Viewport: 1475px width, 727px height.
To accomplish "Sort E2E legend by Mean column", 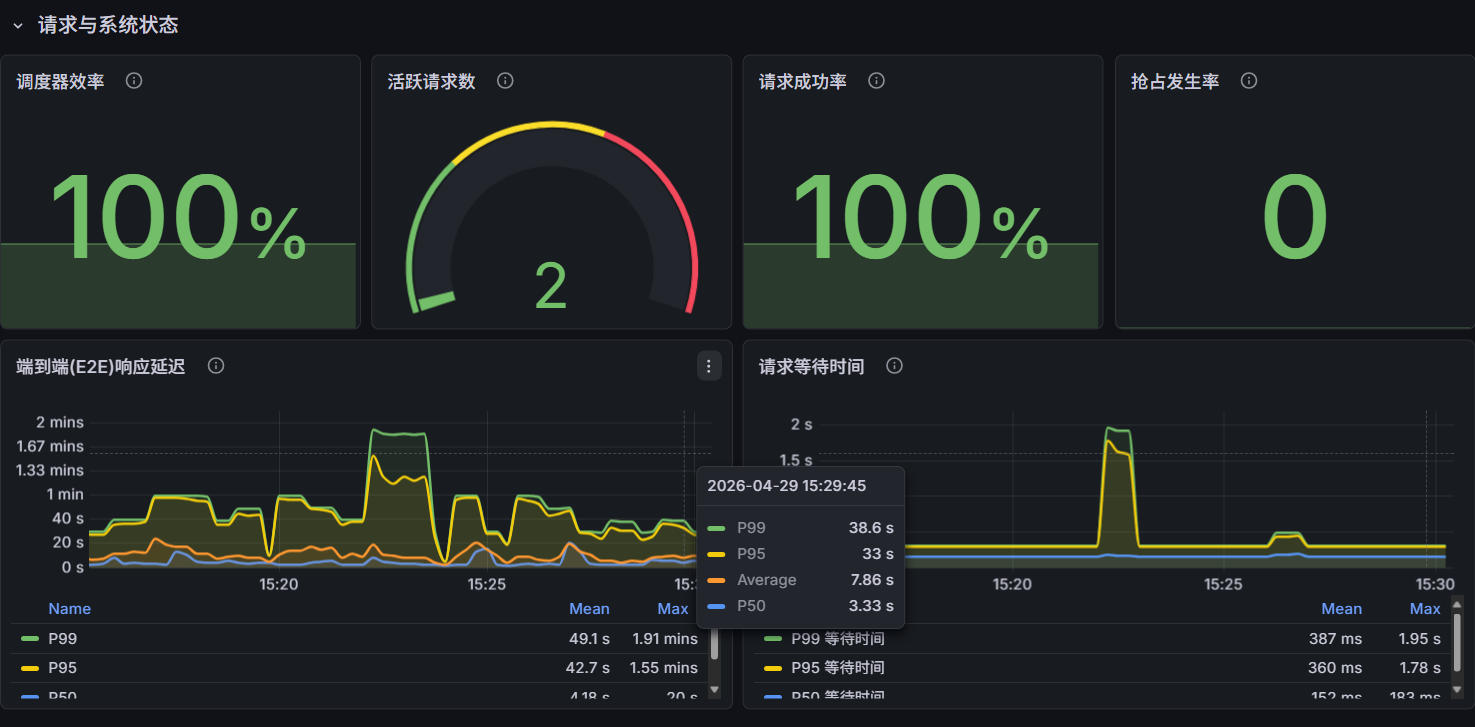I will point(589,609).
